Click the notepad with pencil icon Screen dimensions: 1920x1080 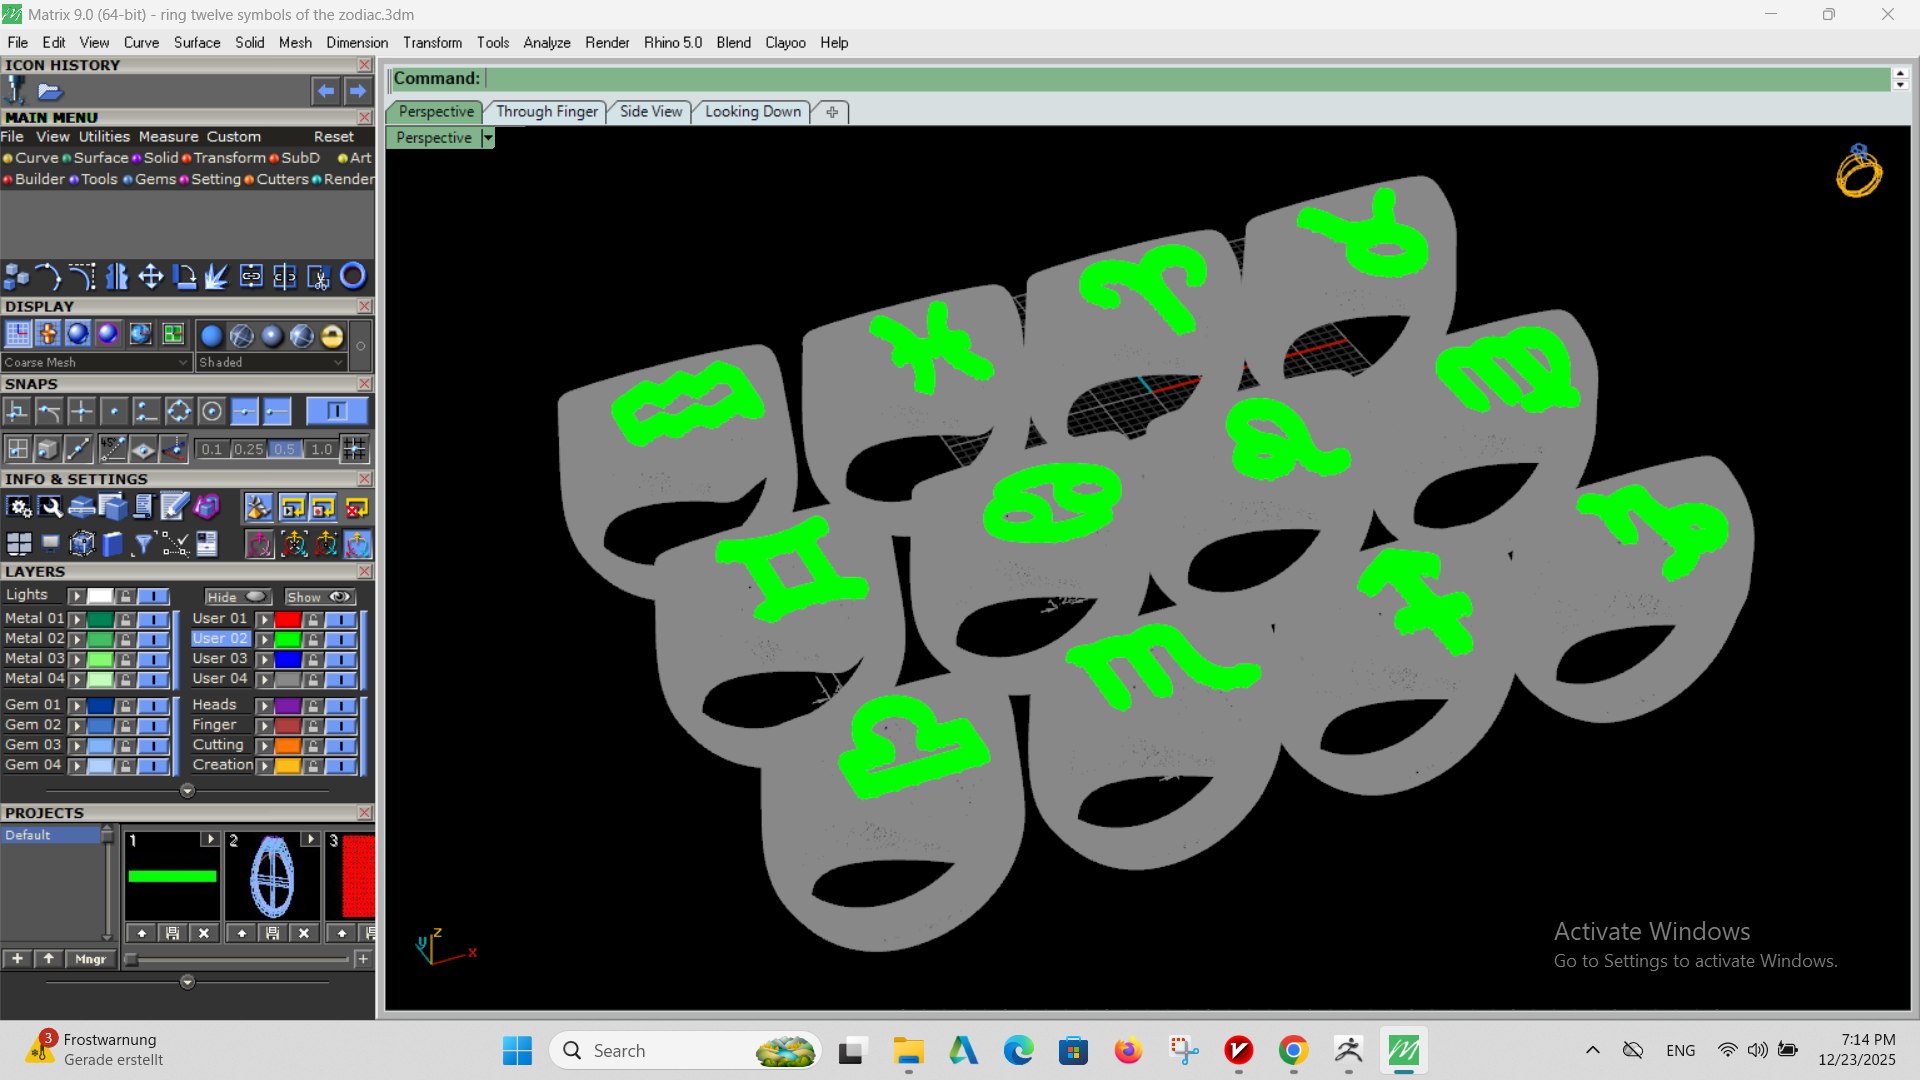tap(174, 508)
